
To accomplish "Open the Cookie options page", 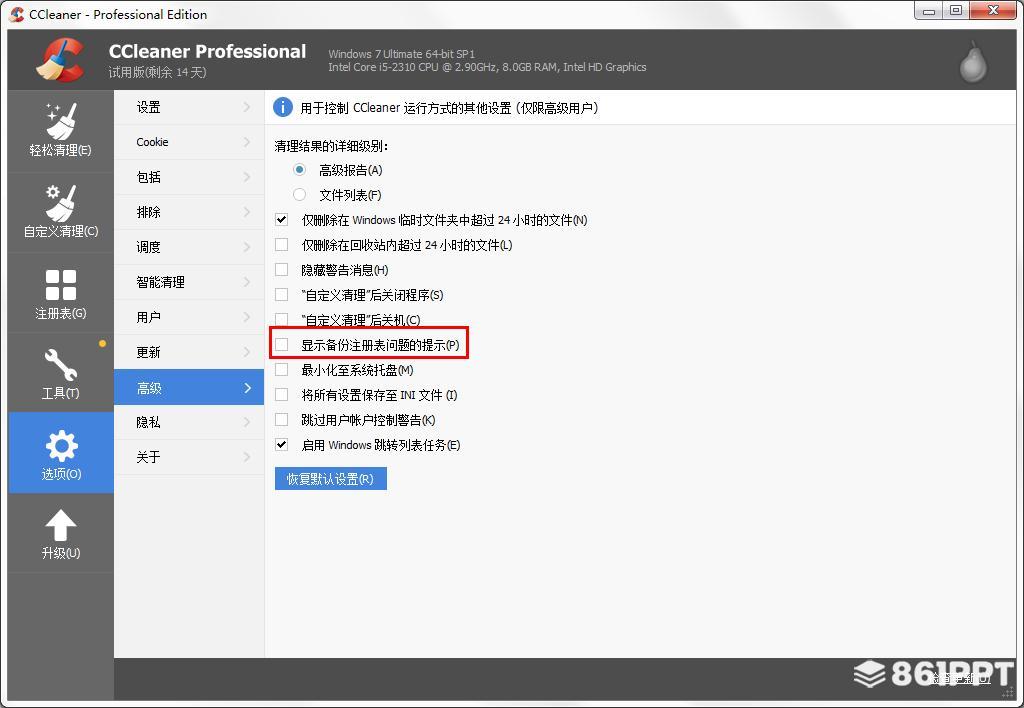I will [189, 142].
